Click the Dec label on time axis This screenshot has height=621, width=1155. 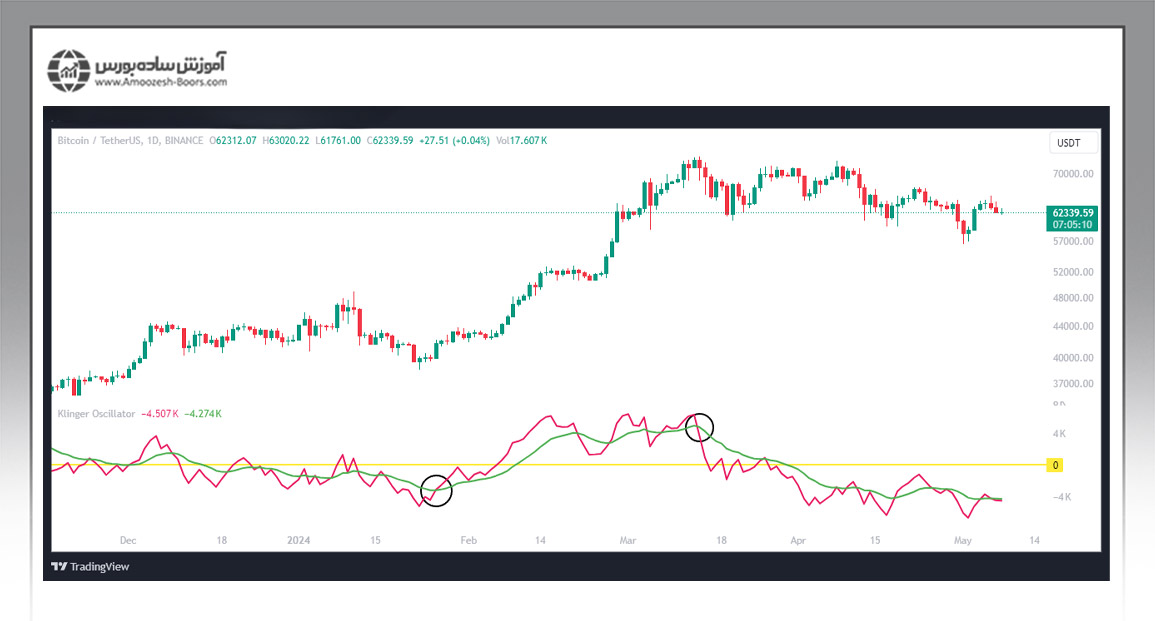[127, 540]
